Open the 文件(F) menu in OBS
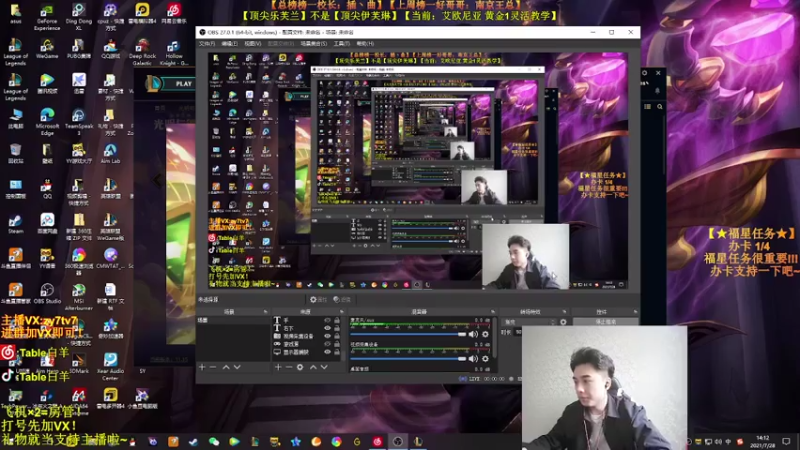The height and width of the screenshot is (450, 800). click(x=207, y=44)
